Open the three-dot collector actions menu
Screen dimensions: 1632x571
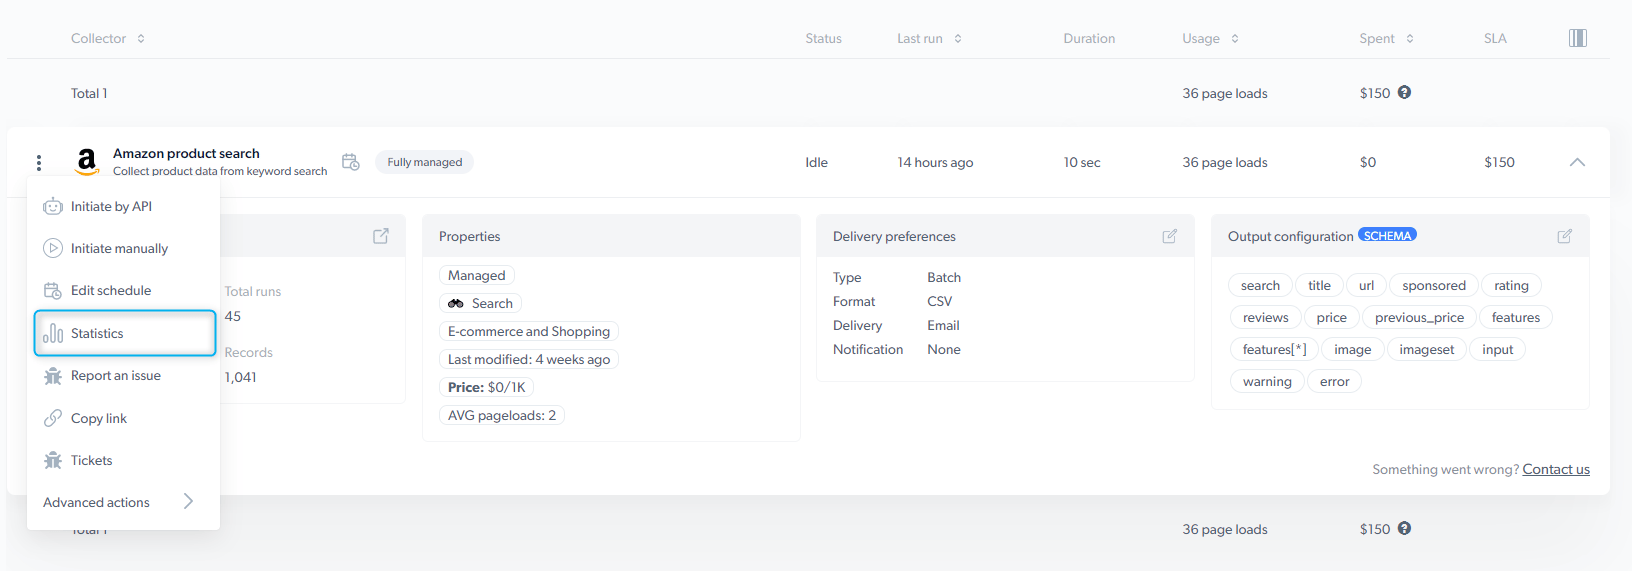39,163
